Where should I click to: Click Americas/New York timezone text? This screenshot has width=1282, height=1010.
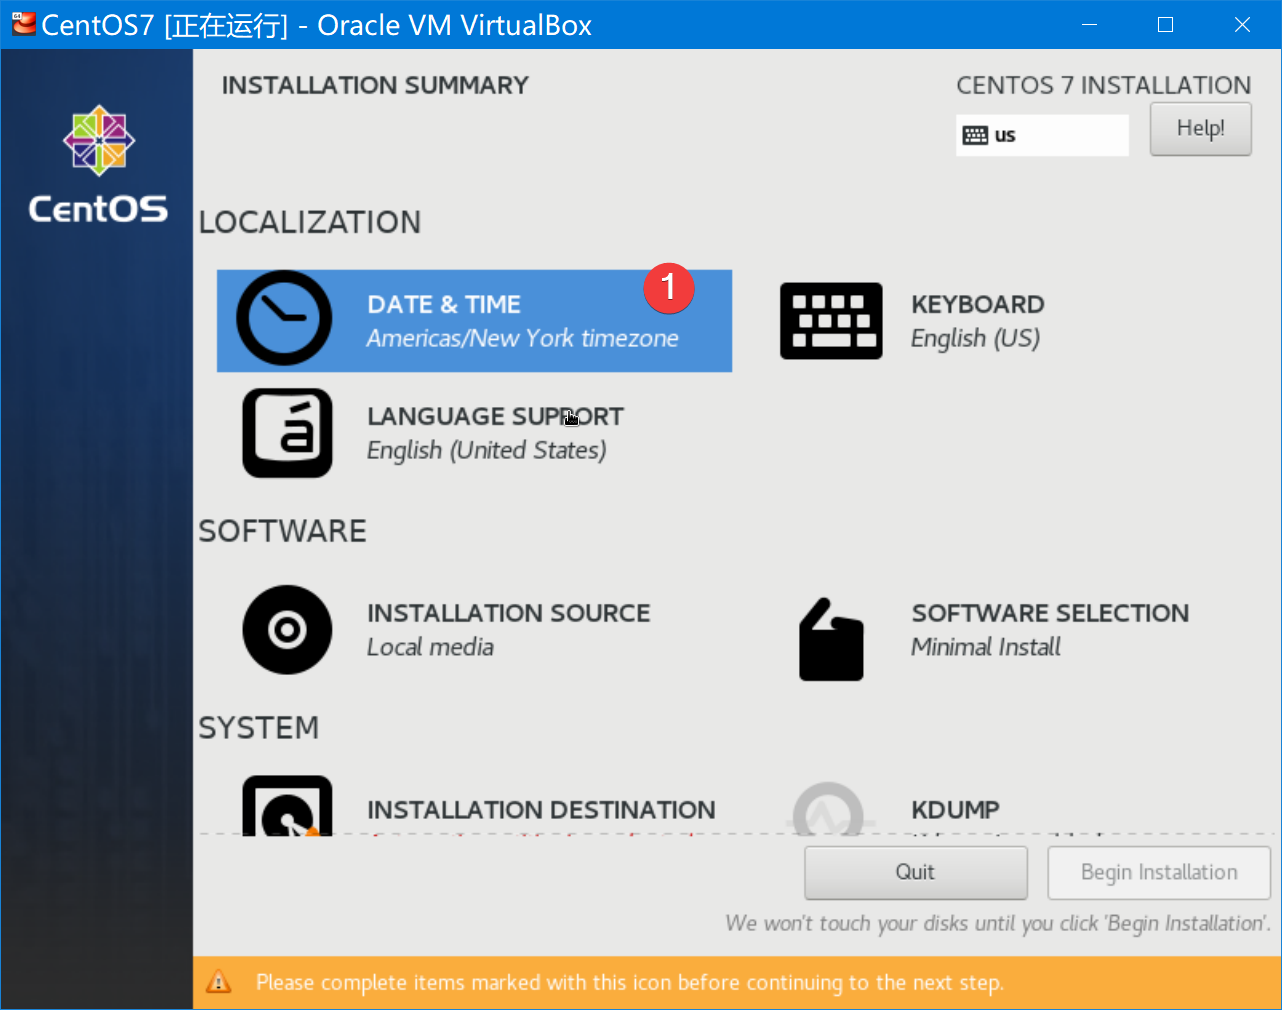(522, 339)
